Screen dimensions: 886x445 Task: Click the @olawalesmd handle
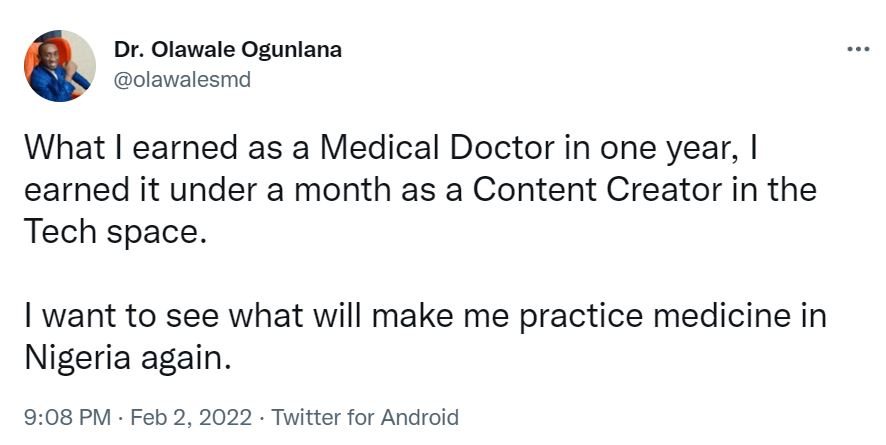coord(183,80)
